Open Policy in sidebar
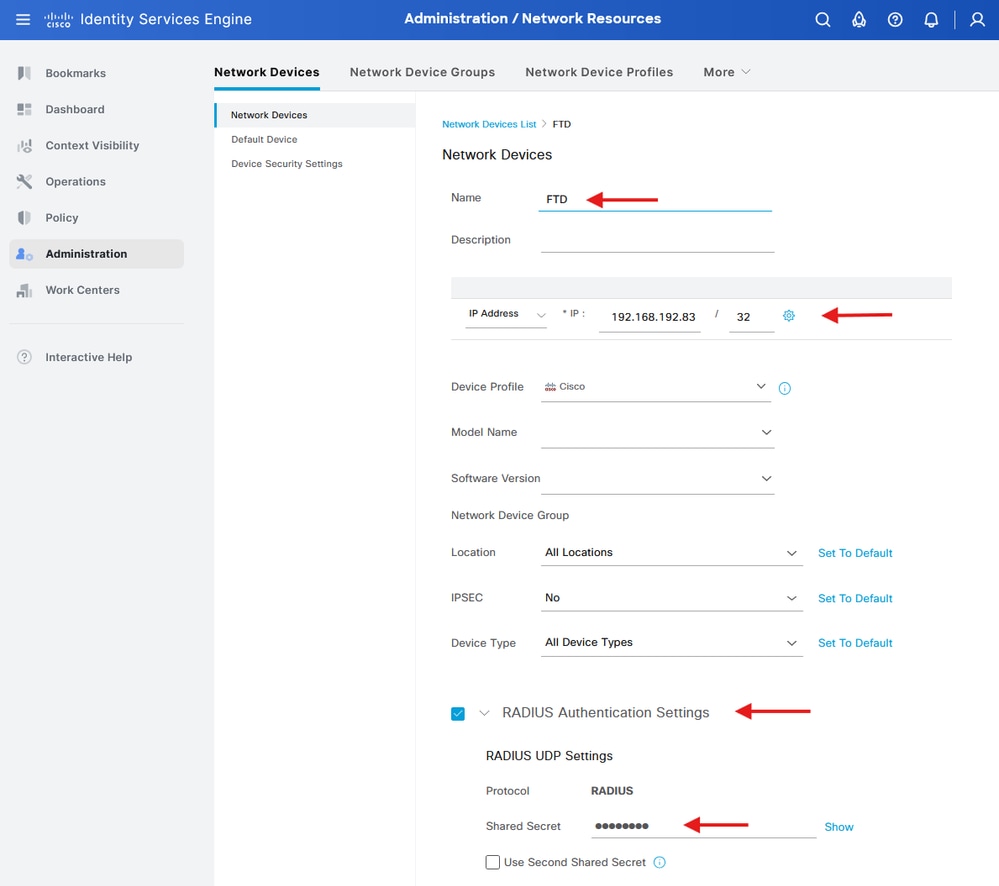 (x=62, y=218)
